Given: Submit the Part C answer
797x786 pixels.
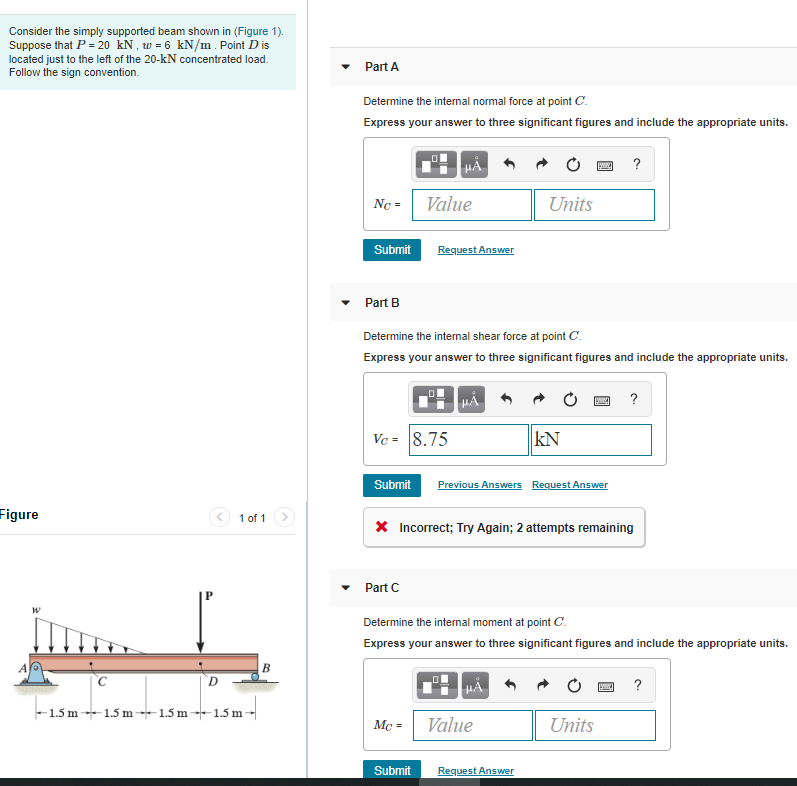Looking at the screenshot, I should [392, 770].
